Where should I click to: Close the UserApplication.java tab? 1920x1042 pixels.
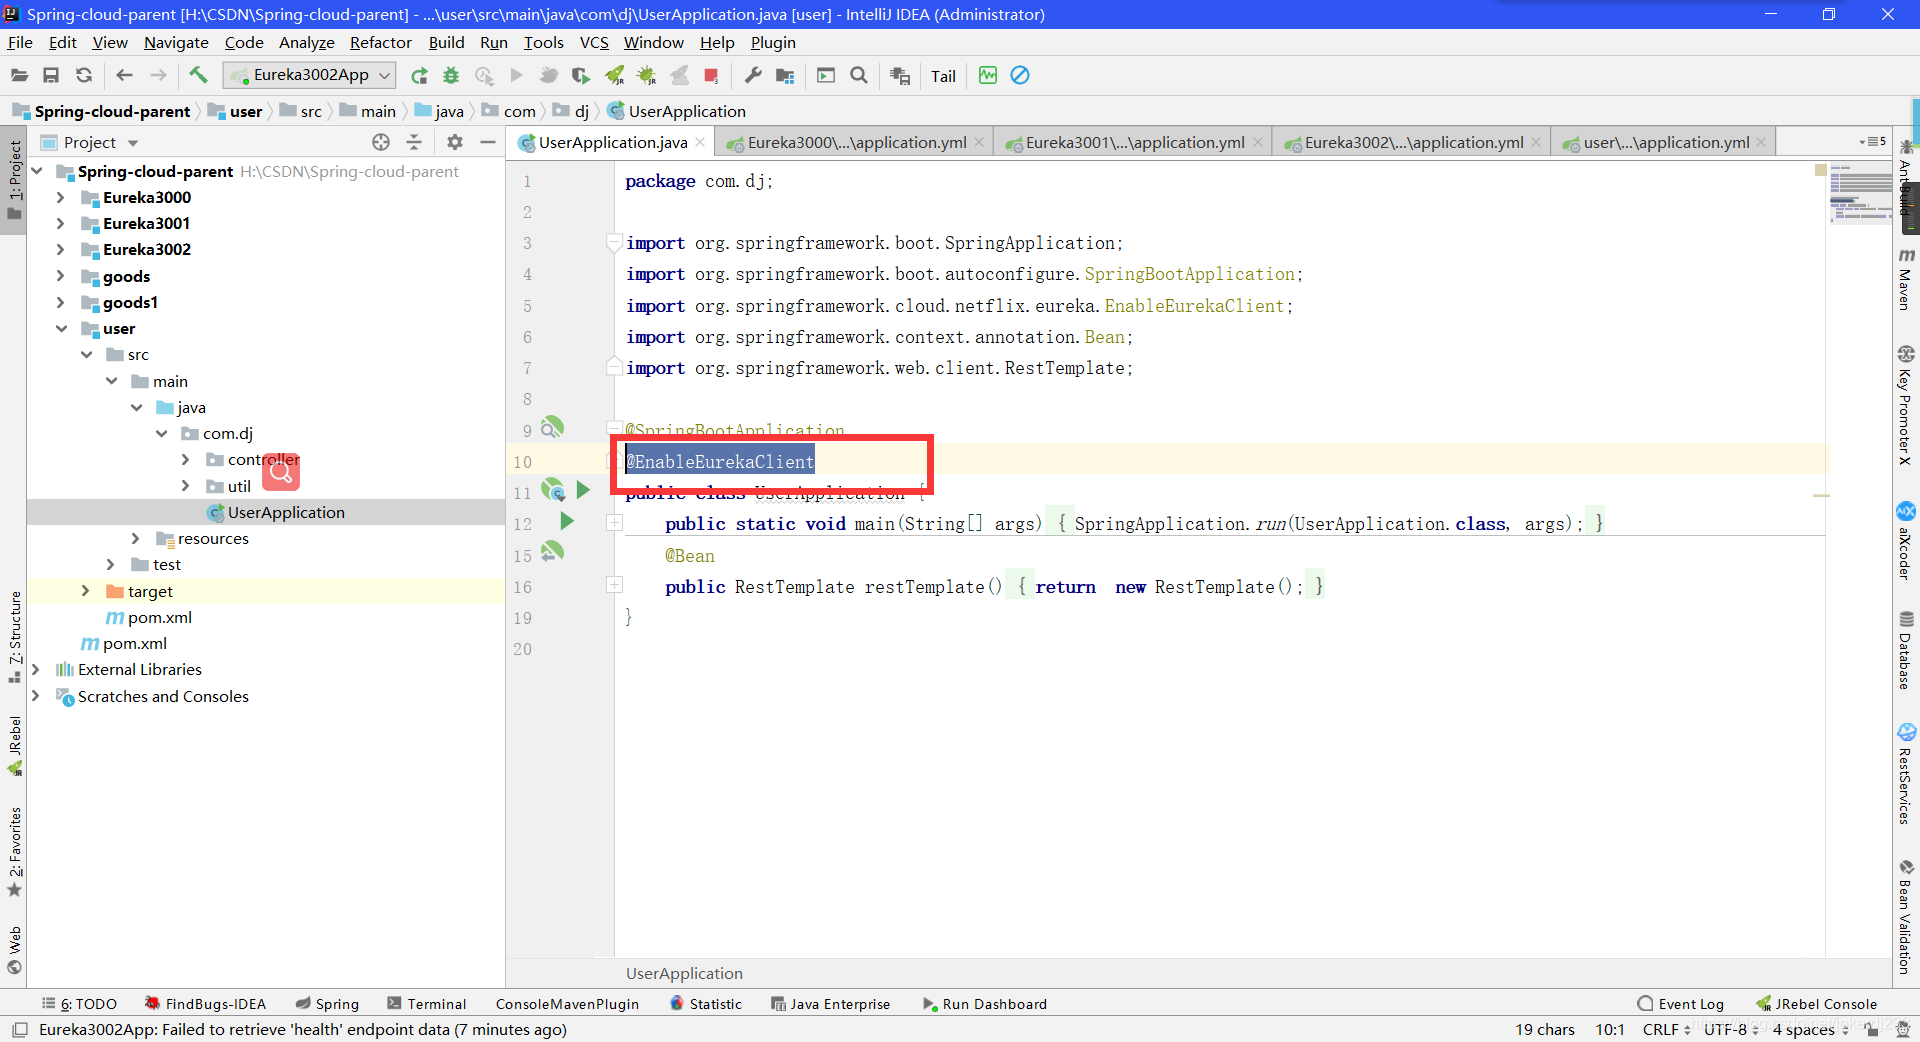click(x=700, y=142)
